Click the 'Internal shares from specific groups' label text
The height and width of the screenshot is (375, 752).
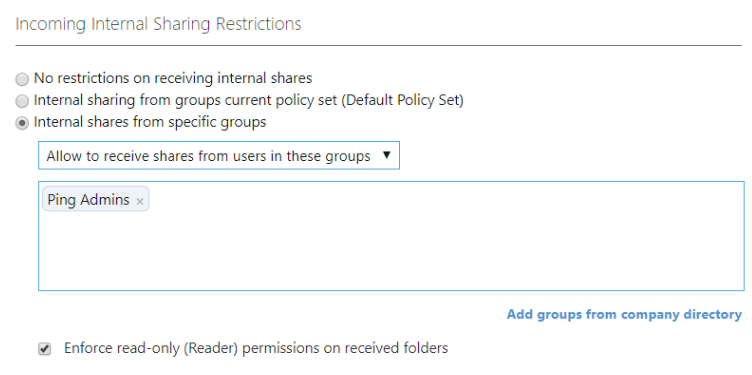click(150, 122)
